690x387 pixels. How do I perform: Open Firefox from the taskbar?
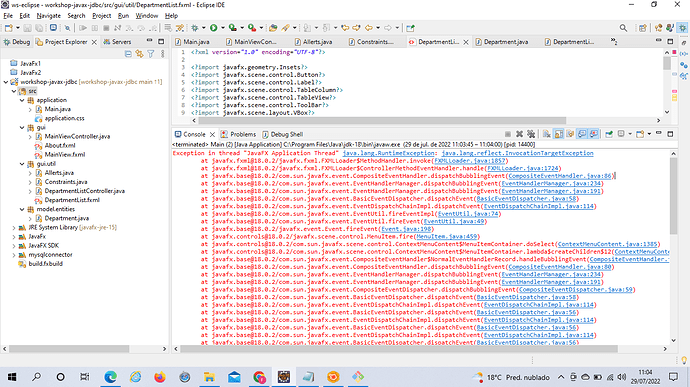coord(160,377)
